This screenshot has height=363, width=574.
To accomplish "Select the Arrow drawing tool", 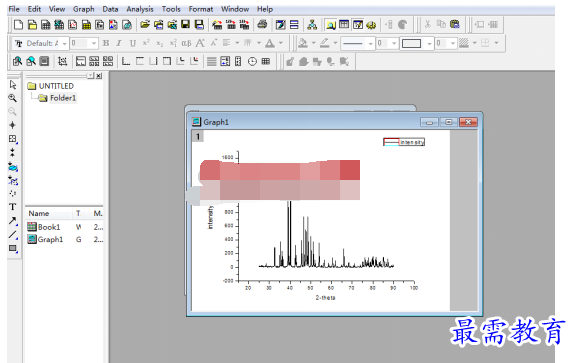I will click(13, 221).
